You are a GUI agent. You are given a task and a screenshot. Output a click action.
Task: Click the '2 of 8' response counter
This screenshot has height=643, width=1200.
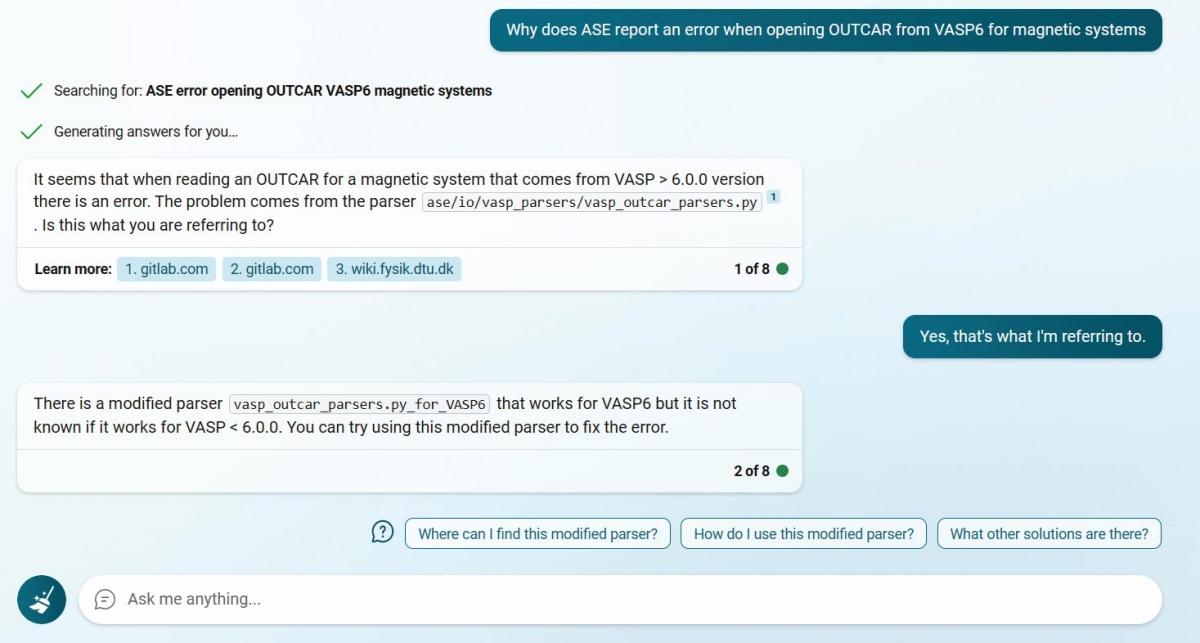[x=752, y=471]
